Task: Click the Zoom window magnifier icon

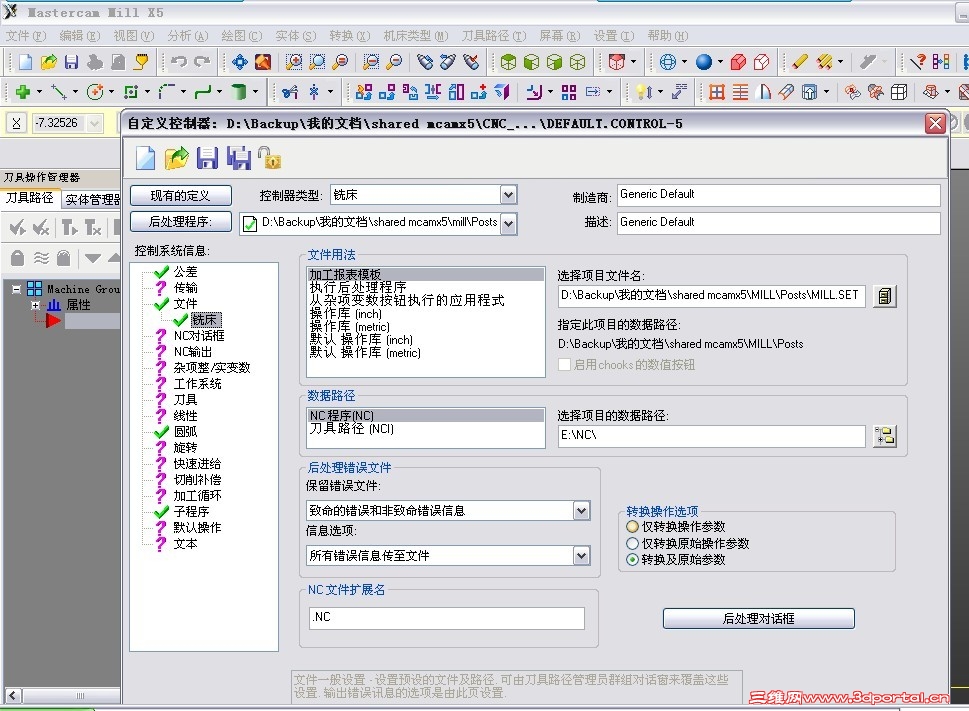Action: 294,62
